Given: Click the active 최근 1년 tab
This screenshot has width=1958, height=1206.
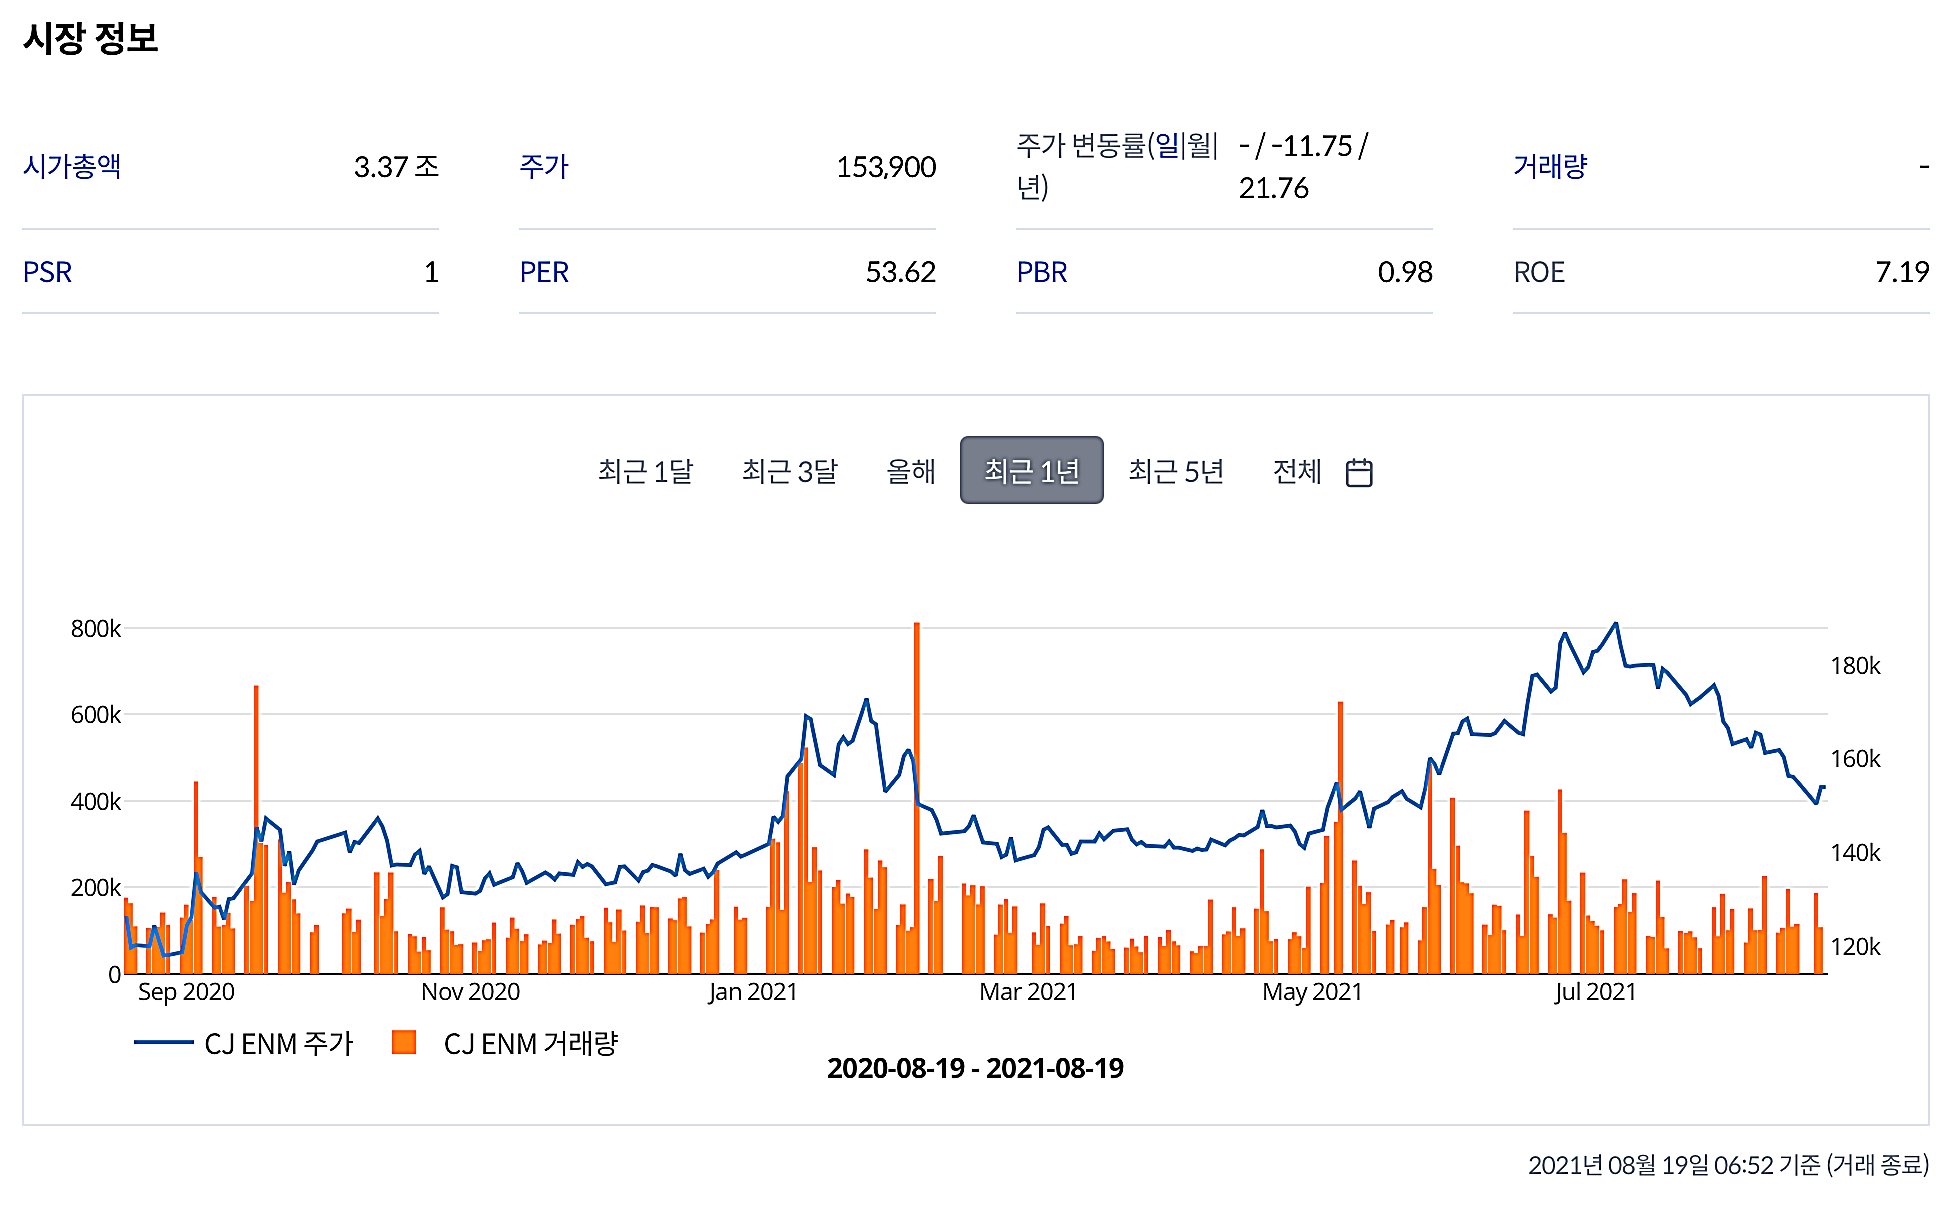Looking at the screenshot, I should [1031, 471].
